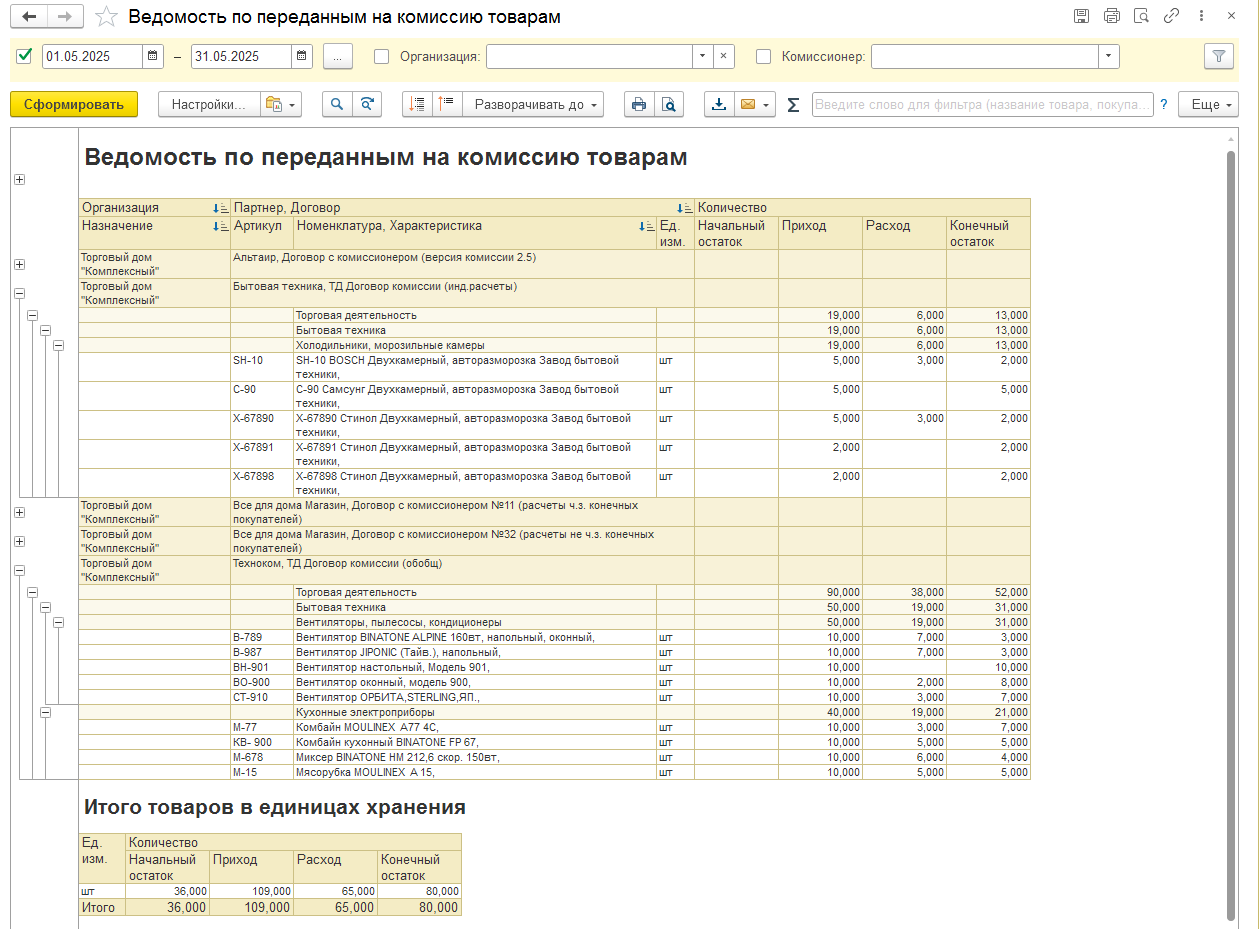
Task: Open print preview icon in toolbar
Action: pyautogui.click(x=669, y=104)
